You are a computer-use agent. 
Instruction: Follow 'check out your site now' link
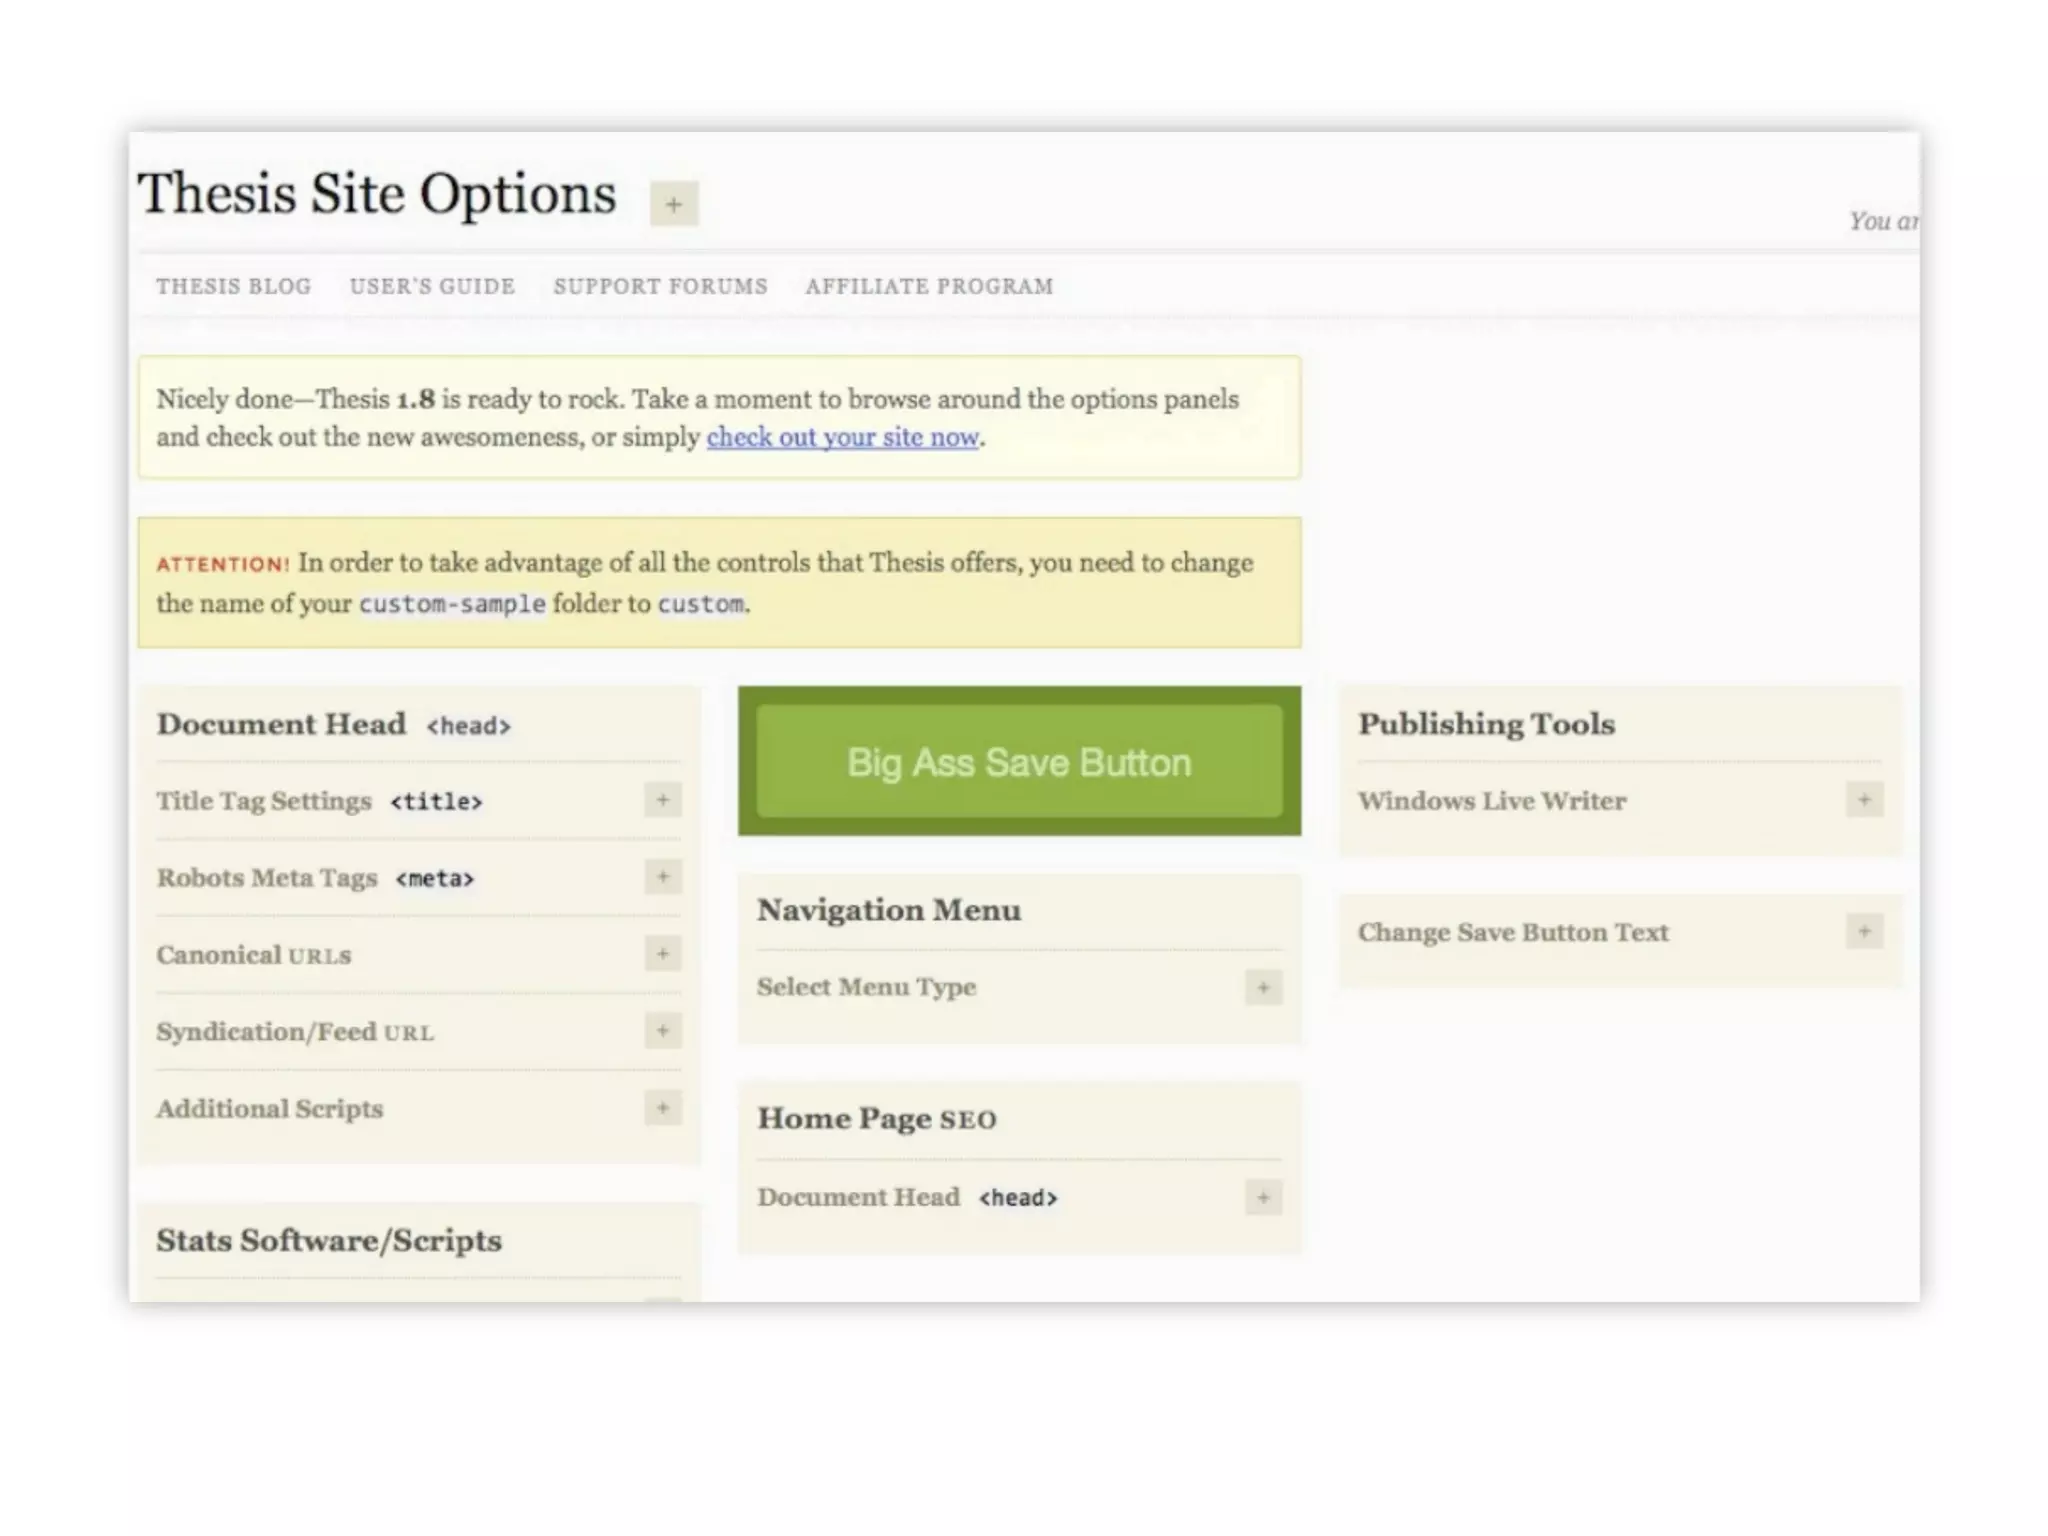pyautogui.click(x=842, y=438)
